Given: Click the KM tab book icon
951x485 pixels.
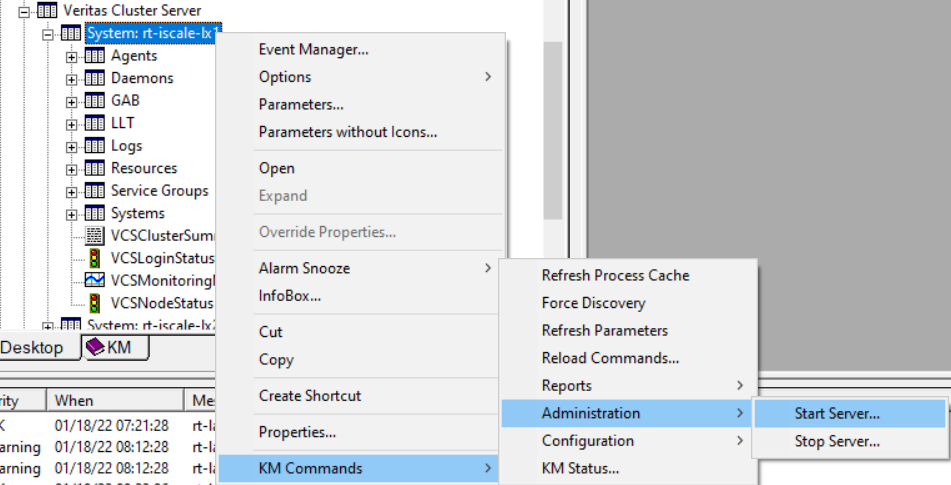Looking at the screenshot, I should click(x=94, y=347).
